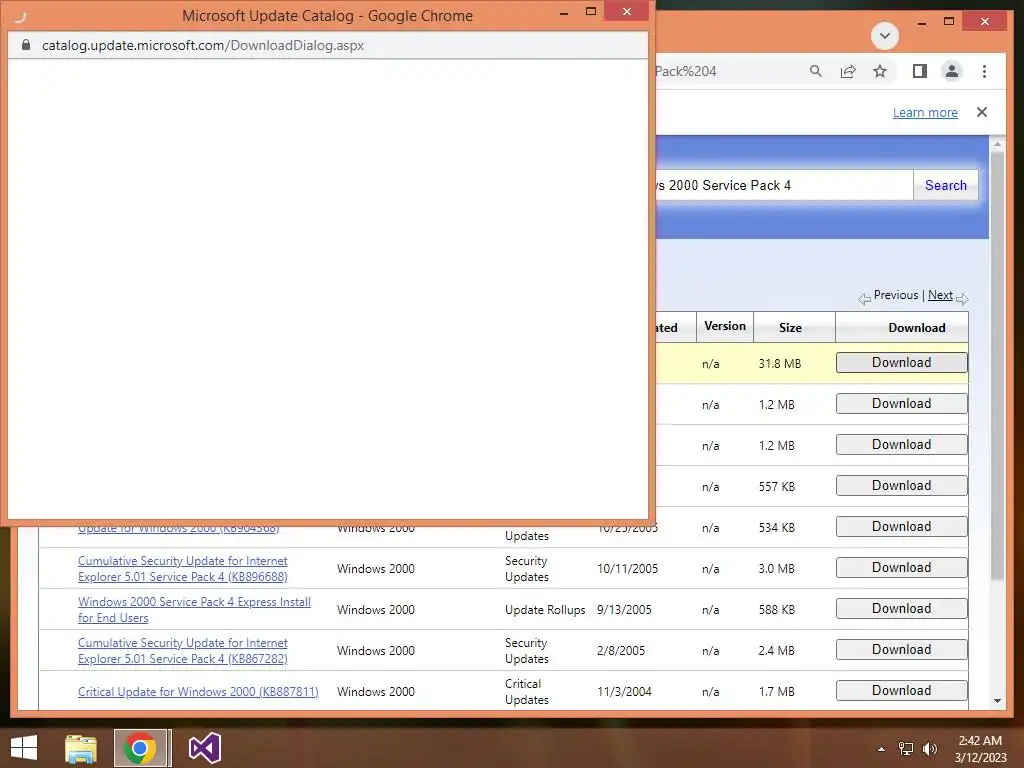Show hidden system tray icons
The width and height of the screenshot is (1024, 768).
click(881, 749)
